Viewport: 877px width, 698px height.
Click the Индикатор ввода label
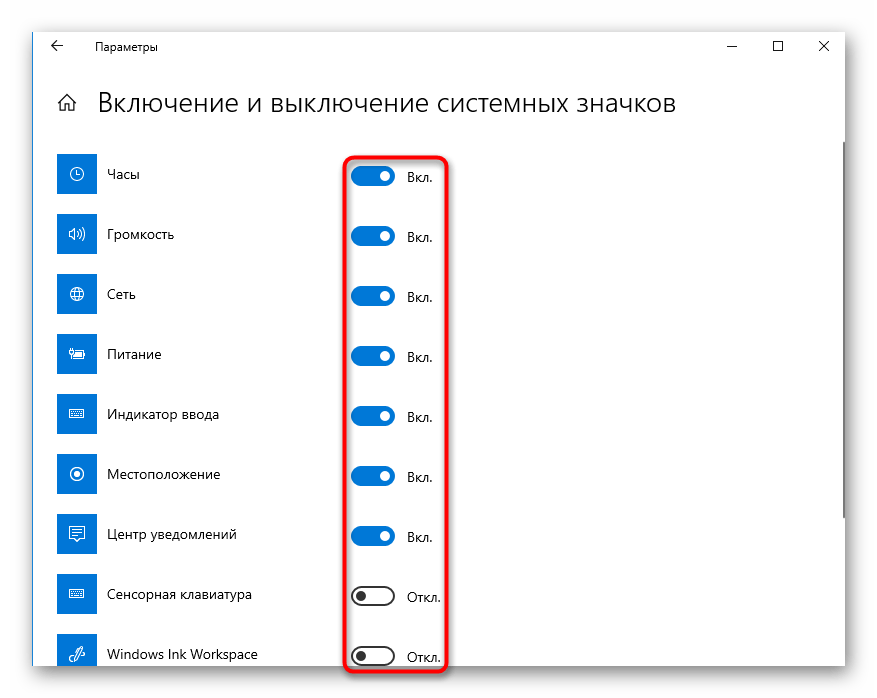click(163, 414)
